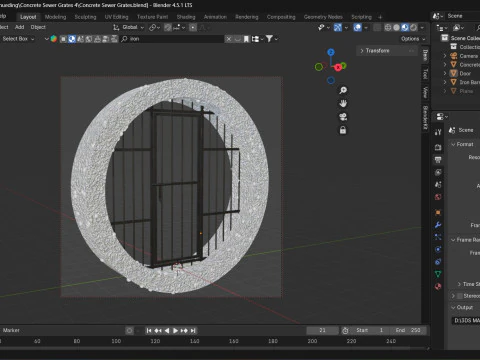Open the Physics properties tab
Screen dimensions: 480x360
click(x=438, y=249)
